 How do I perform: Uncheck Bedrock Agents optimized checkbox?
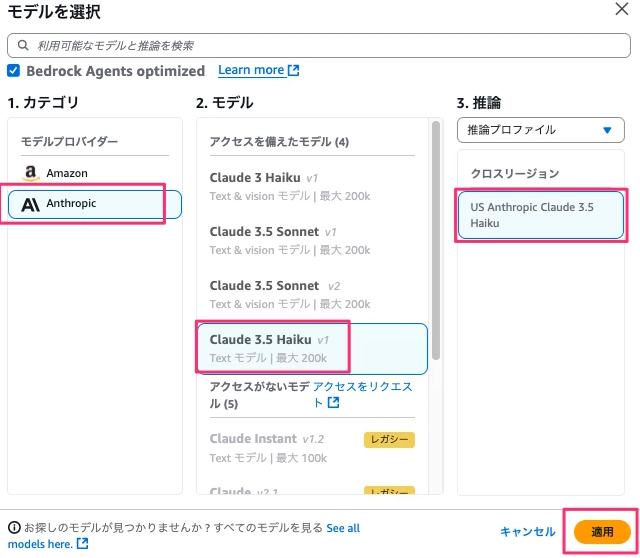(x=13, y=71)
